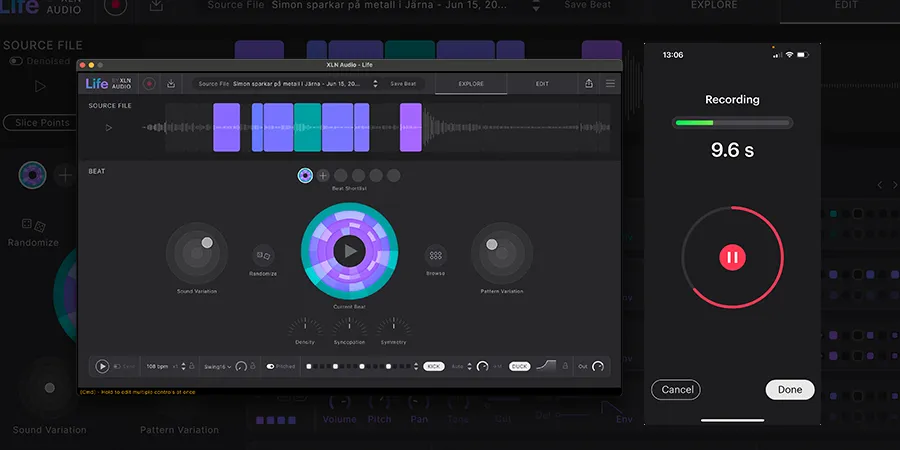Click Slice Points button in background window
Screen dimensions: 900x450
tap(41, 122)
